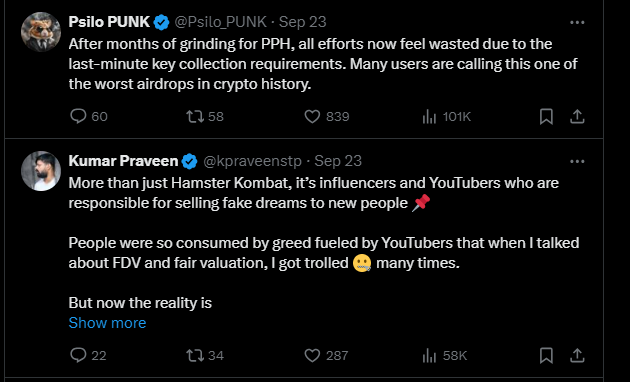Bookmark Kumar Praveen's tweet
Image resolution: width=630 pixels, height=382 pixels.
(x=546, y=355)
